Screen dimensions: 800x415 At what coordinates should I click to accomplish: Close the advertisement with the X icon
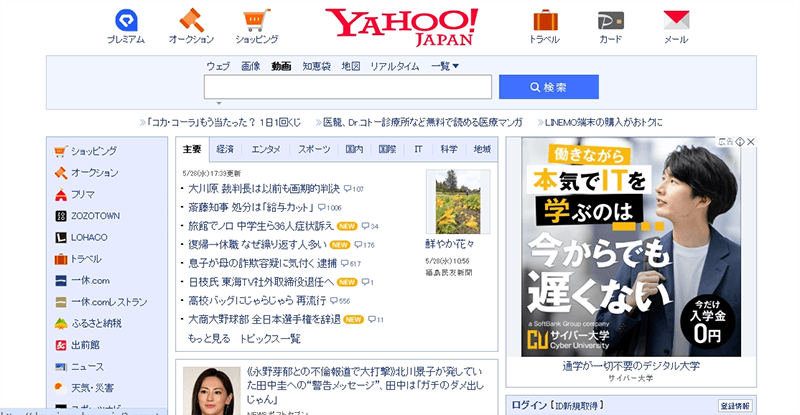(751, 142)
